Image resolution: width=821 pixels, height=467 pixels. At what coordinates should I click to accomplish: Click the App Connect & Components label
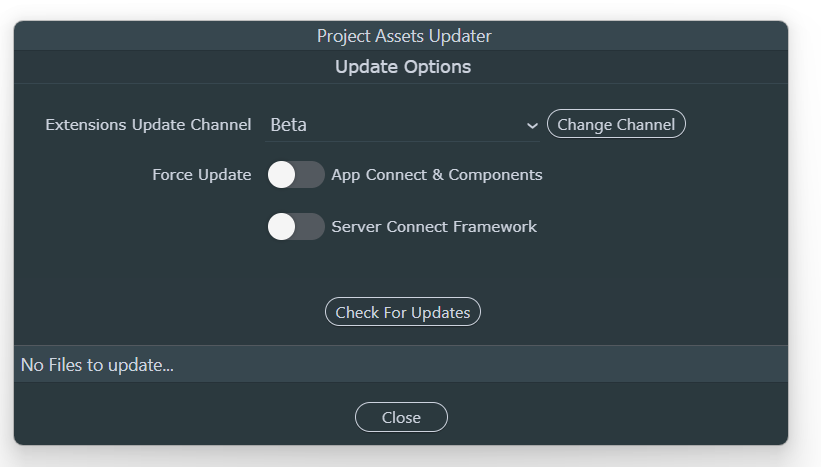[x=436, y=175]
